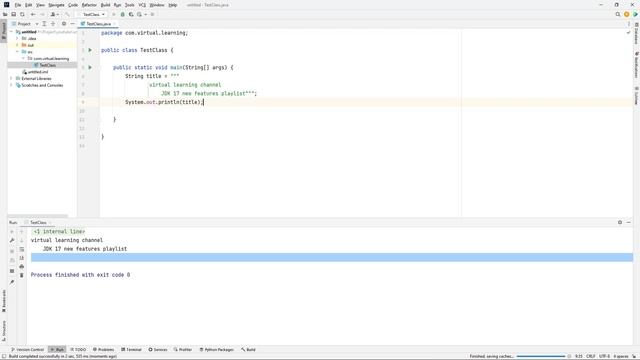Click the Forward navigation arrow
The width and height of the screenshot is (640, 360).
(x=42, y=14)
